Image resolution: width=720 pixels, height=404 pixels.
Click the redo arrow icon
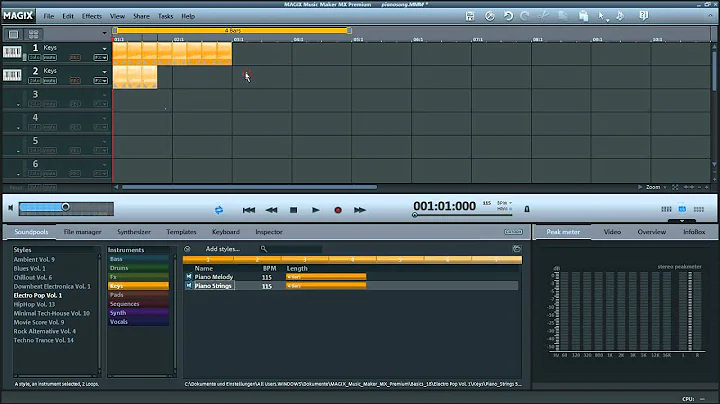point(525,16)
